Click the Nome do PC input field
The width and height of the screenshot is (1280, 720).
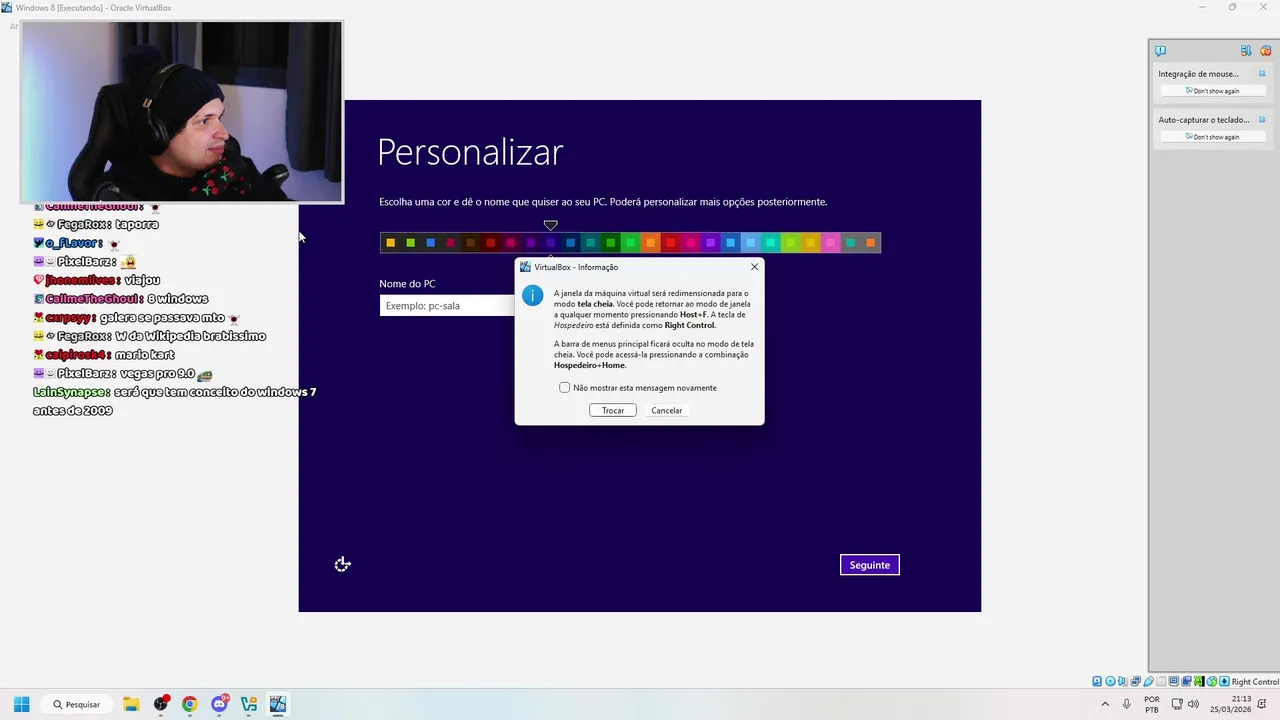447,305
